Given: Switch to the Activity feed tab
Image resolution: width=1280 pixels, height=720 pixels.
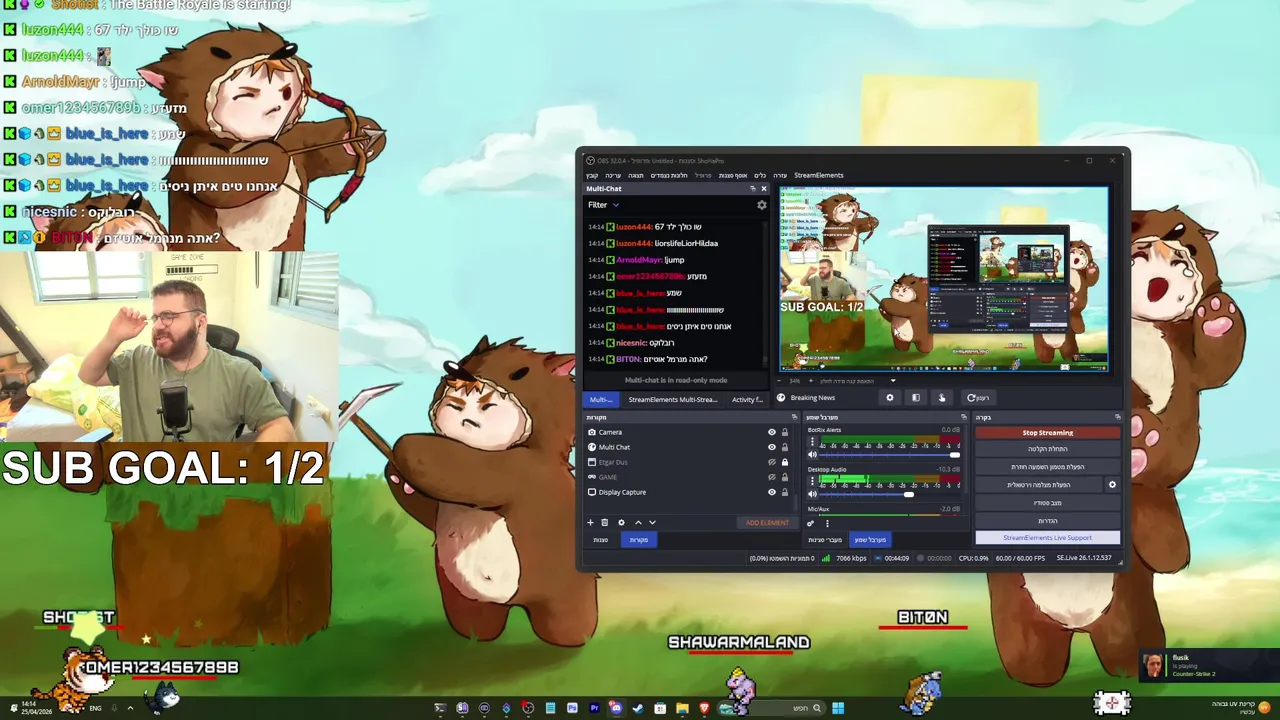Looking at the screenshot, I should (747, 399).
